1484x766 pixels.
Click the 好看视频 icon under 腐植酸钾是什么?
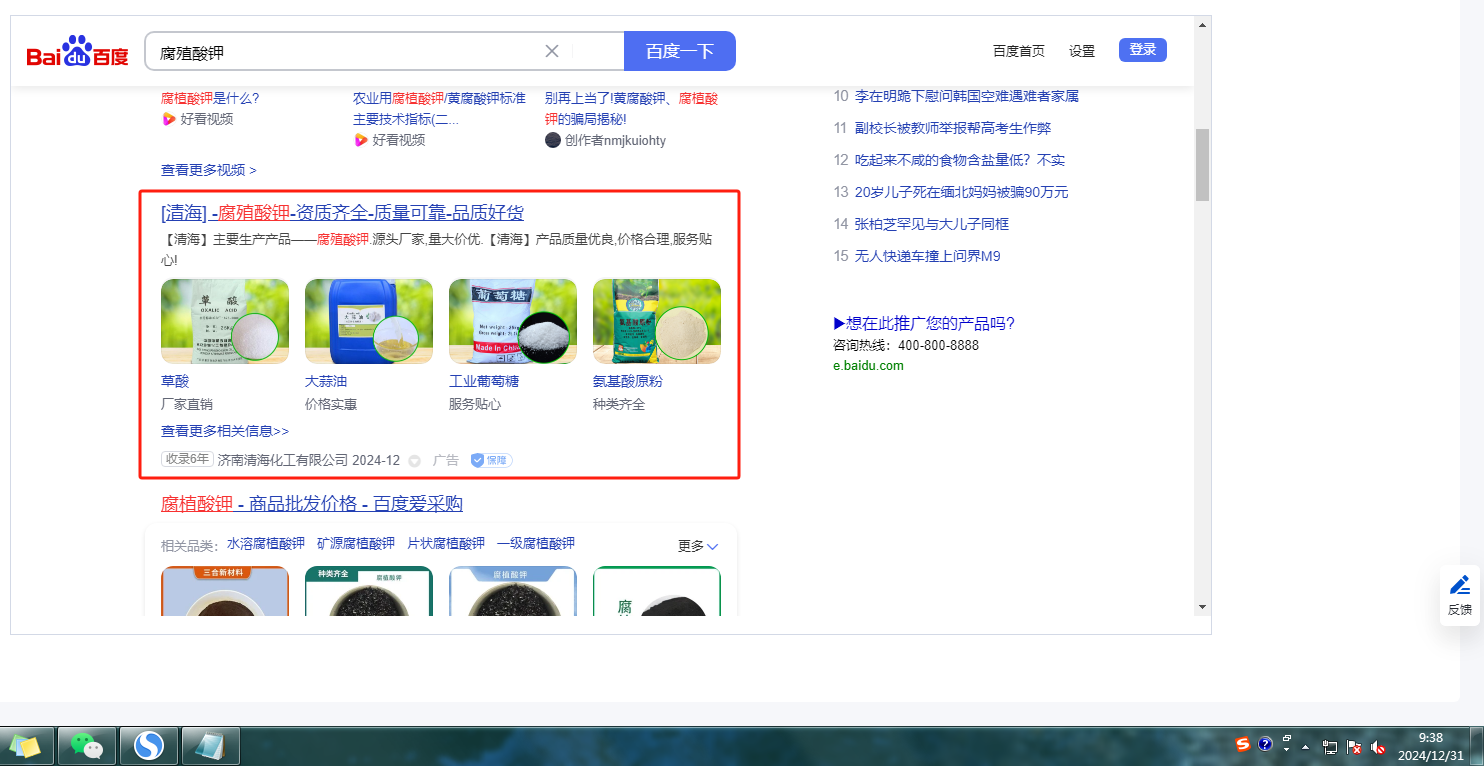[x=168, y=119]
